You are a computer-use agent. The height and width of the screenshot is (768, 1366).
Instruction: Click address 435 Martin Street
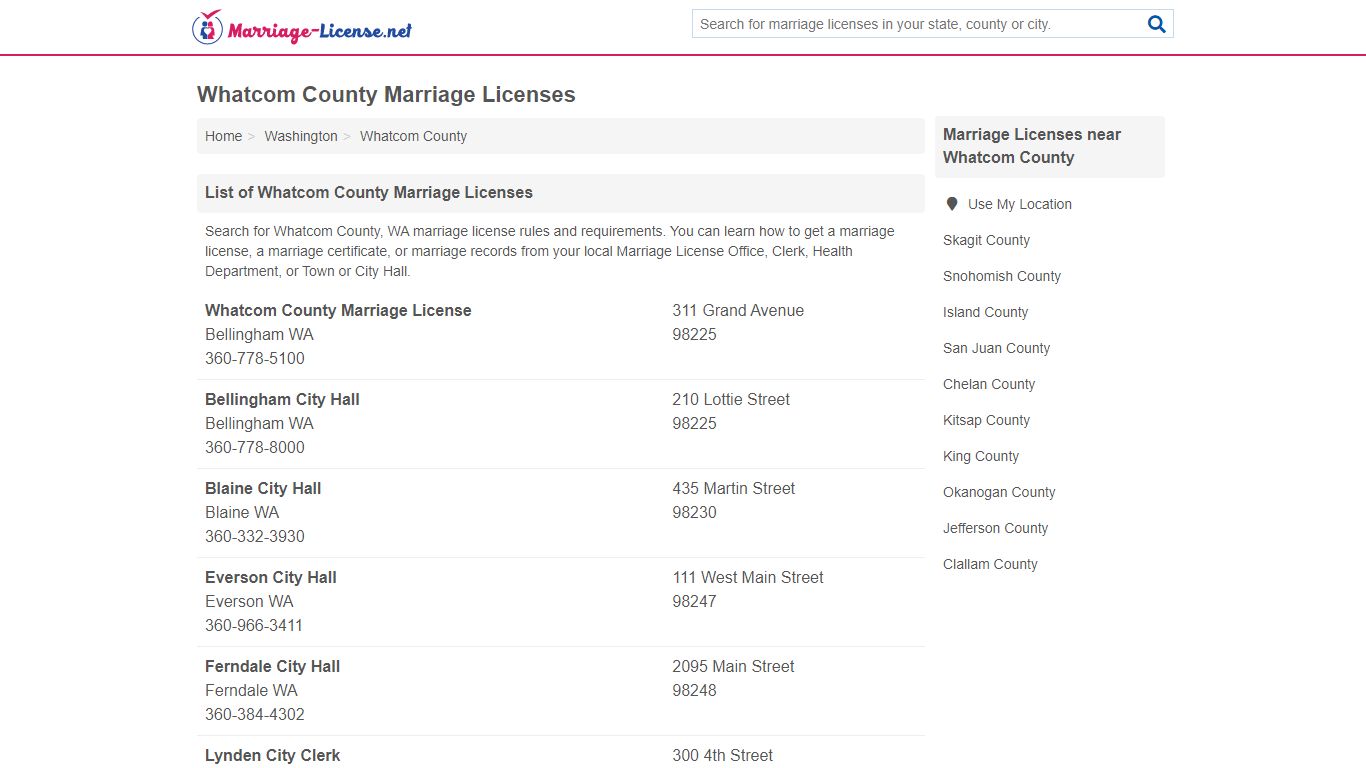[734, 488]
